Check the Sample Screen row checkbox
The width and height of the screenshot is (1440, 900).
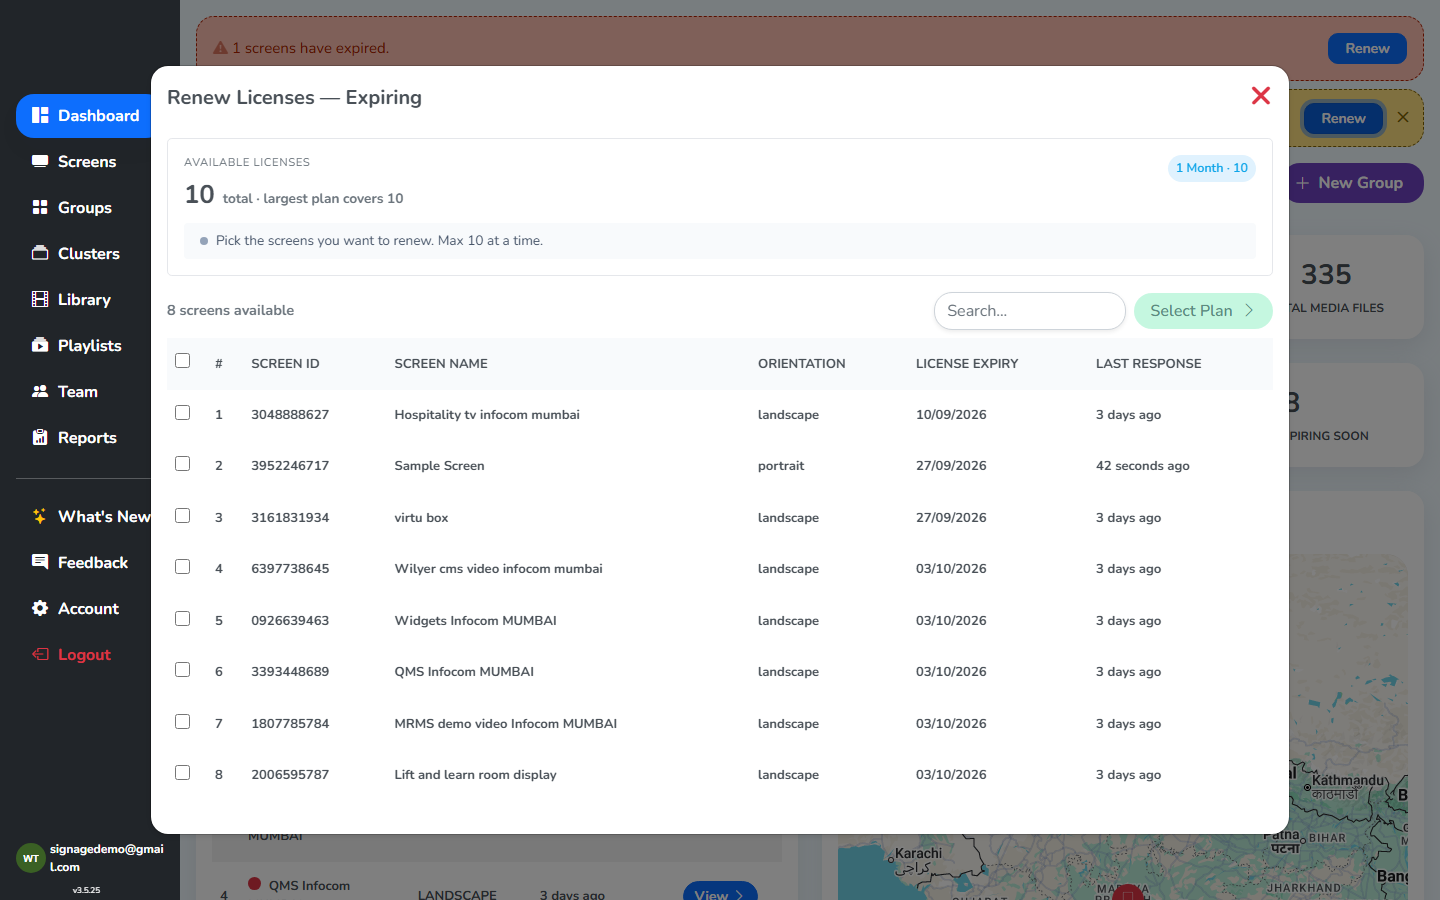tap(182, 464)
